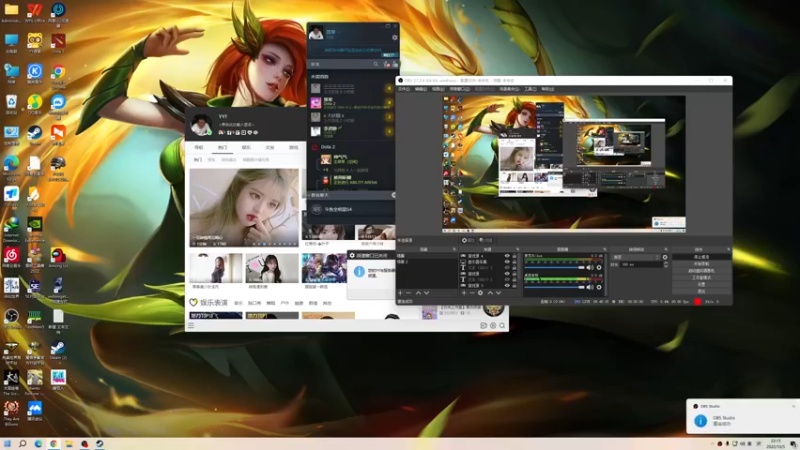Toggle lock on 显示器采集 source

(x=514, y=262)
